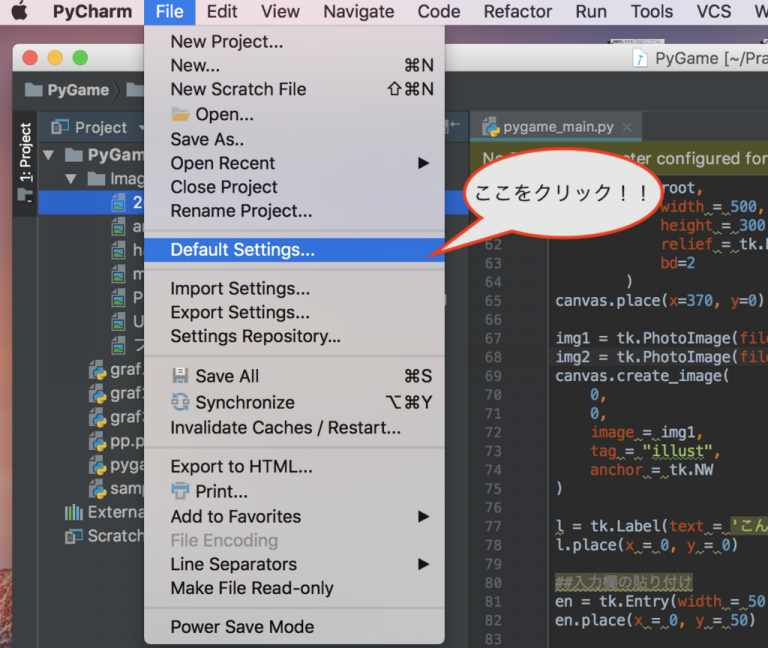Choose Export Settings...
The width and height of the screenshot is (768, 648).
tap(294, 312)
